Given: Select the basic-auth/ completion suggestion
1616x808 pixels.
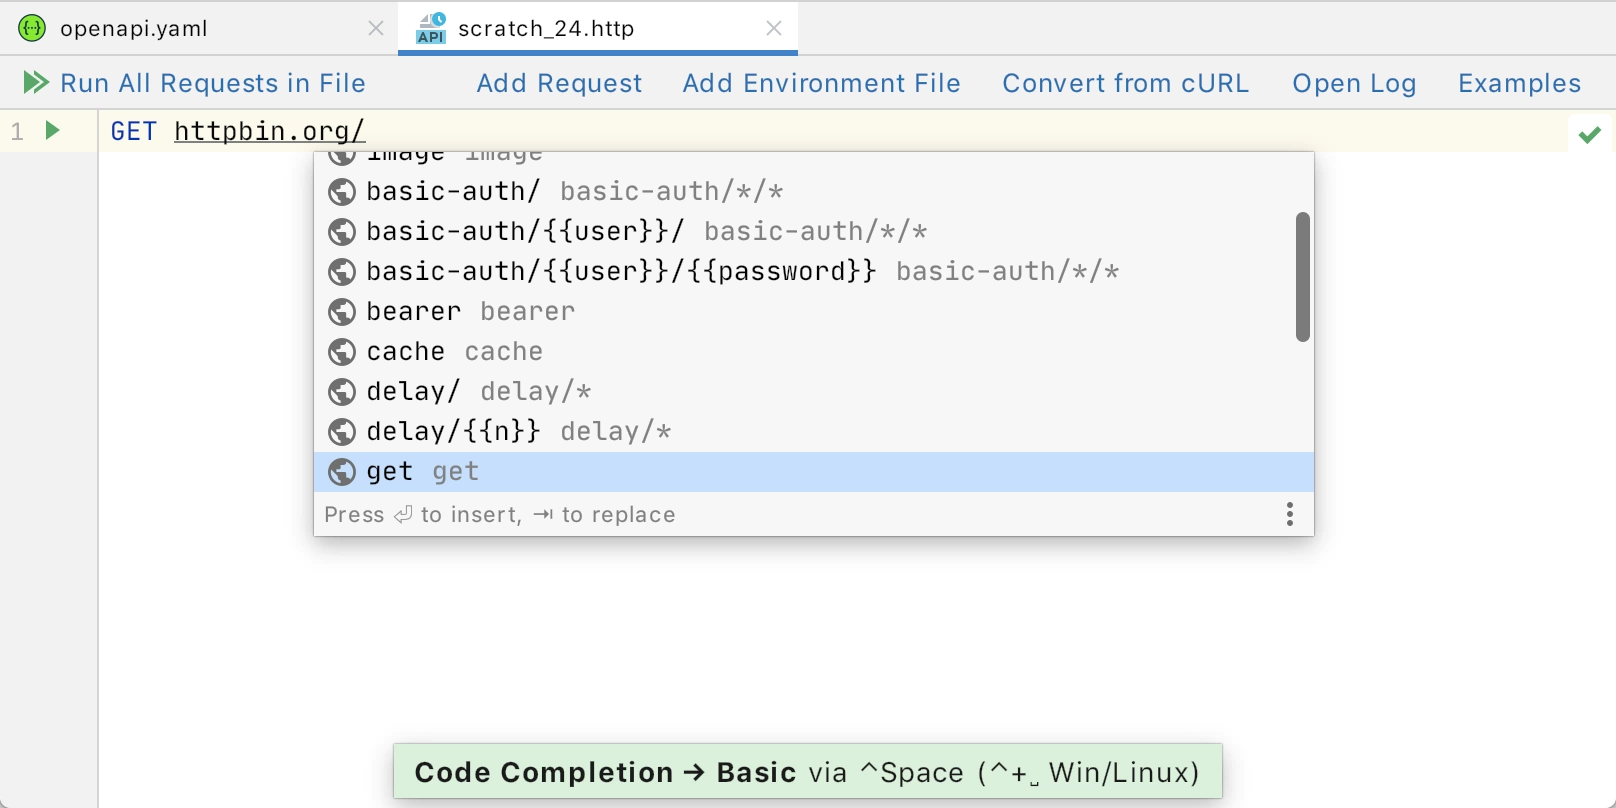Looking at the screenshot, I should click(x=813, y=191).
